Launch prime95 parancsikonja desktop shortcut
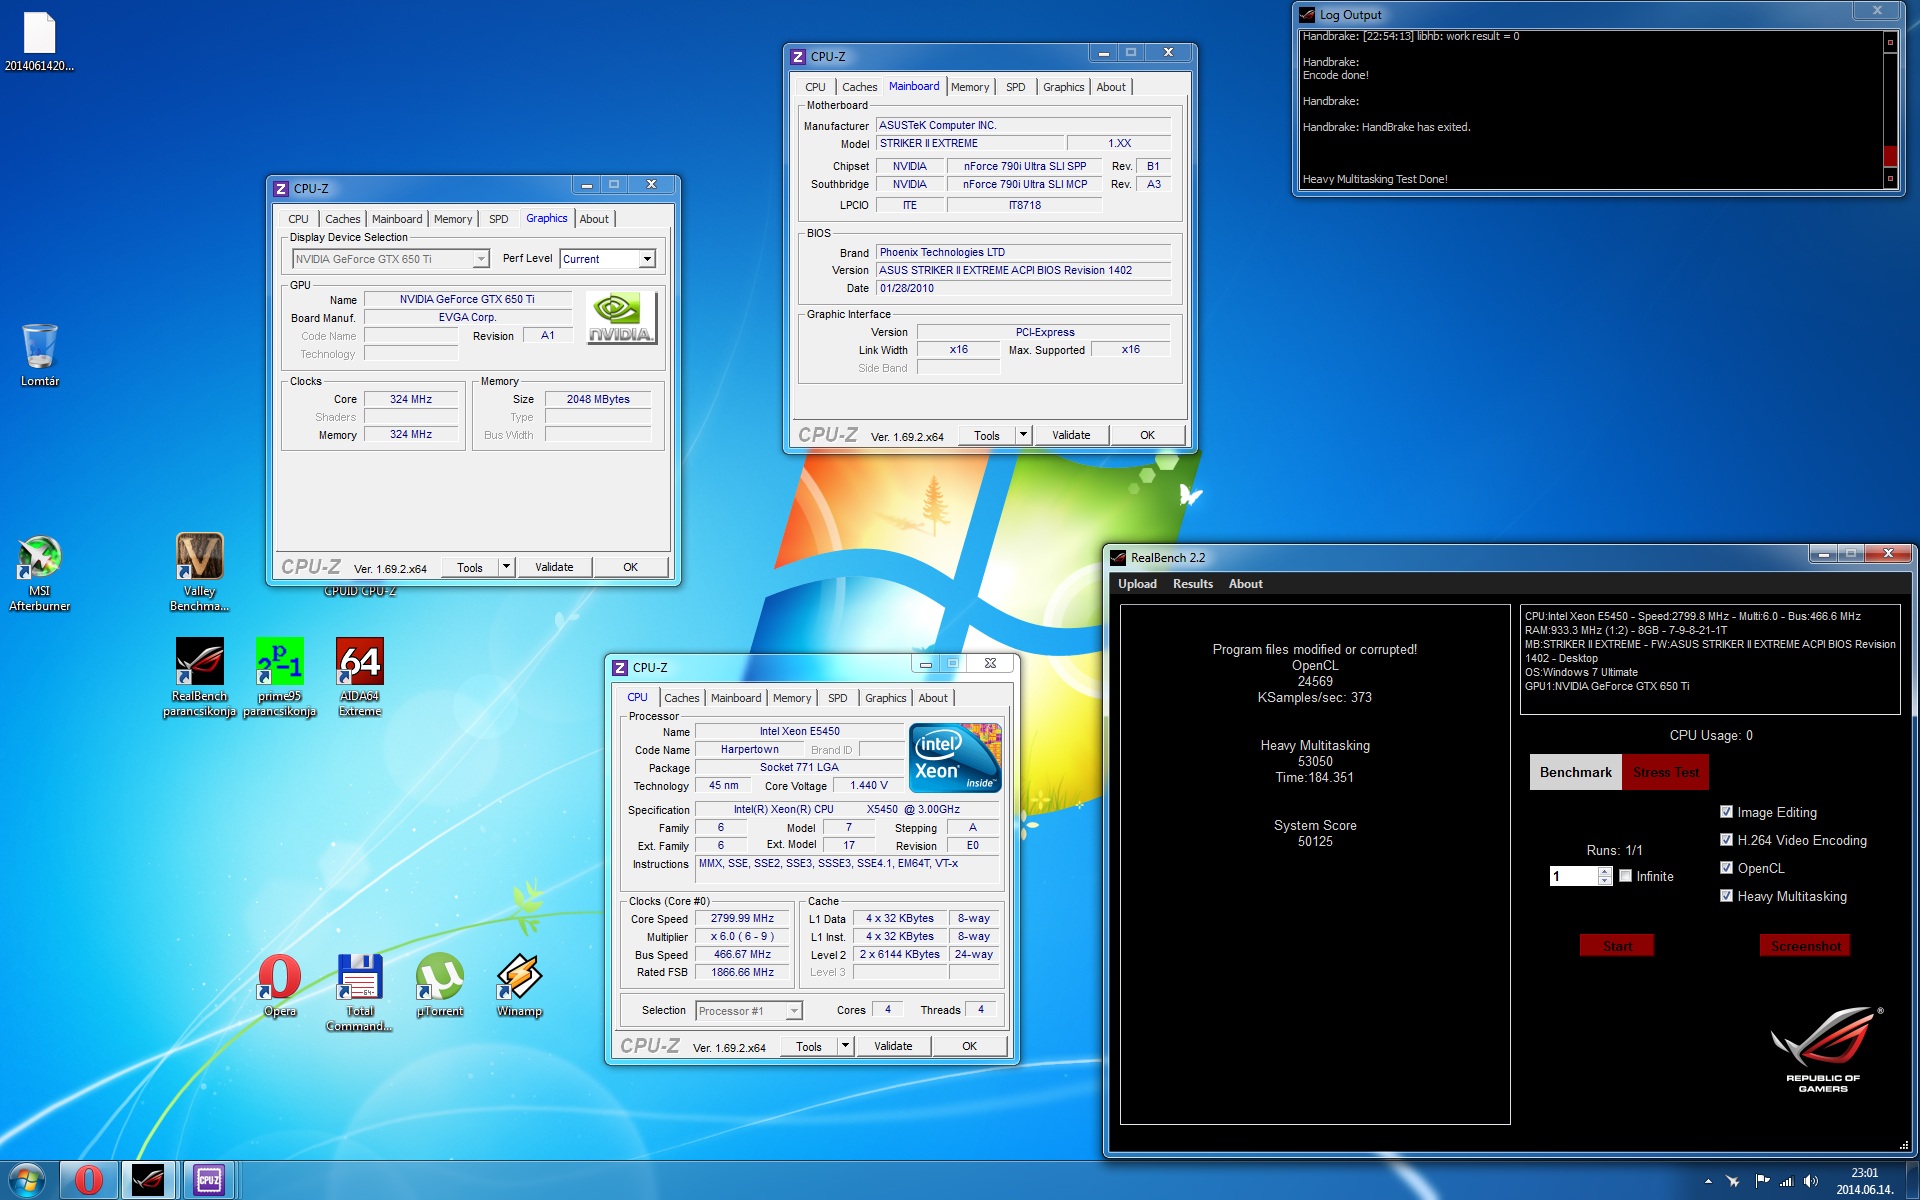The width and height of the screenshot is (1920, 1200). [279, 677]
